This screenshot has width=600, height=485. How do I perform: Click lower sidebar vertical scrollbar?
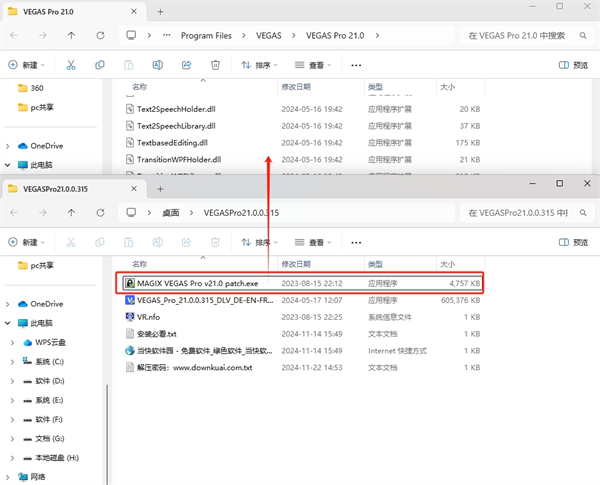(107, 434)
